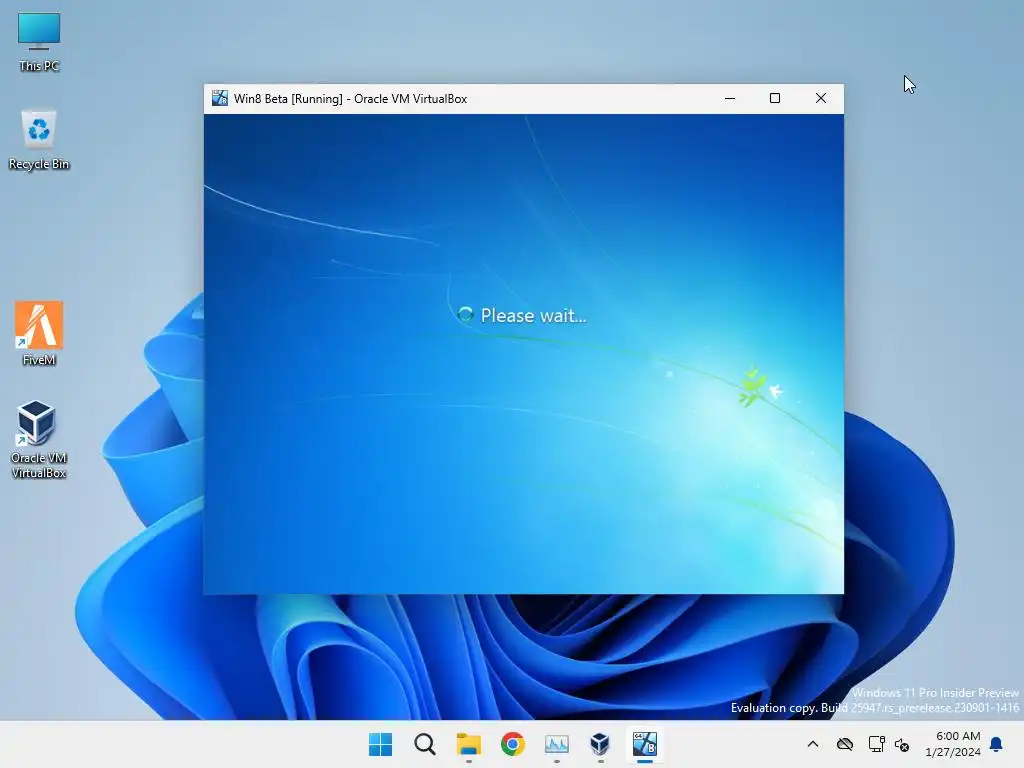Click the "Please wait..." text in the VM
The height and width of the screenshot is (768, 1024).
pyautogui.click(x=534, y=315)
